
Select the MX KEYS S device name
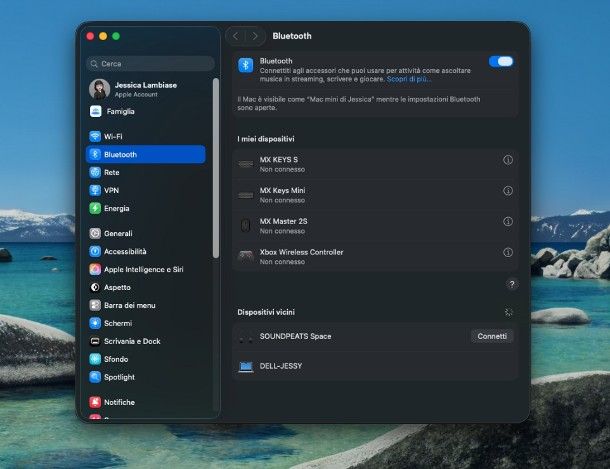pos(279,159)
